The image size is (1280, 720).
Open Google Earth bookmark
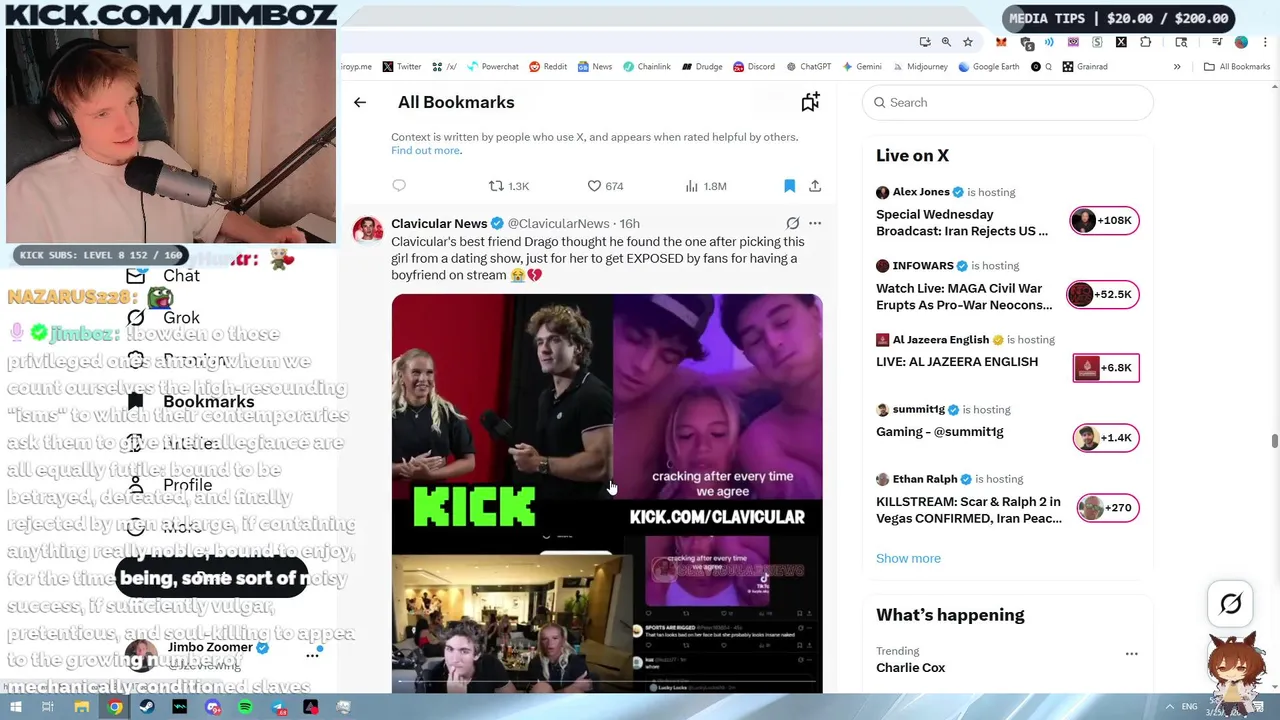tap(988, 67)
